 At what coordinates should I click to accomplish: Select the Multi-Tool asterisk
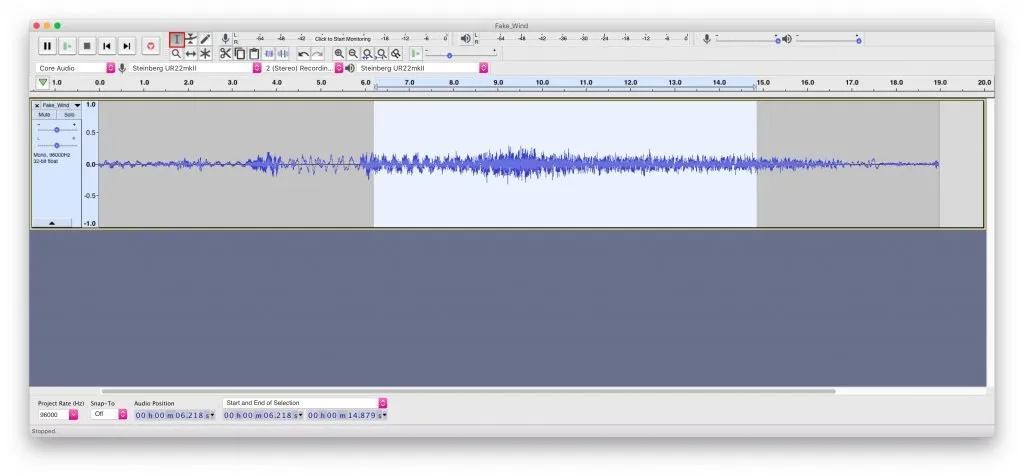point(205,54)
